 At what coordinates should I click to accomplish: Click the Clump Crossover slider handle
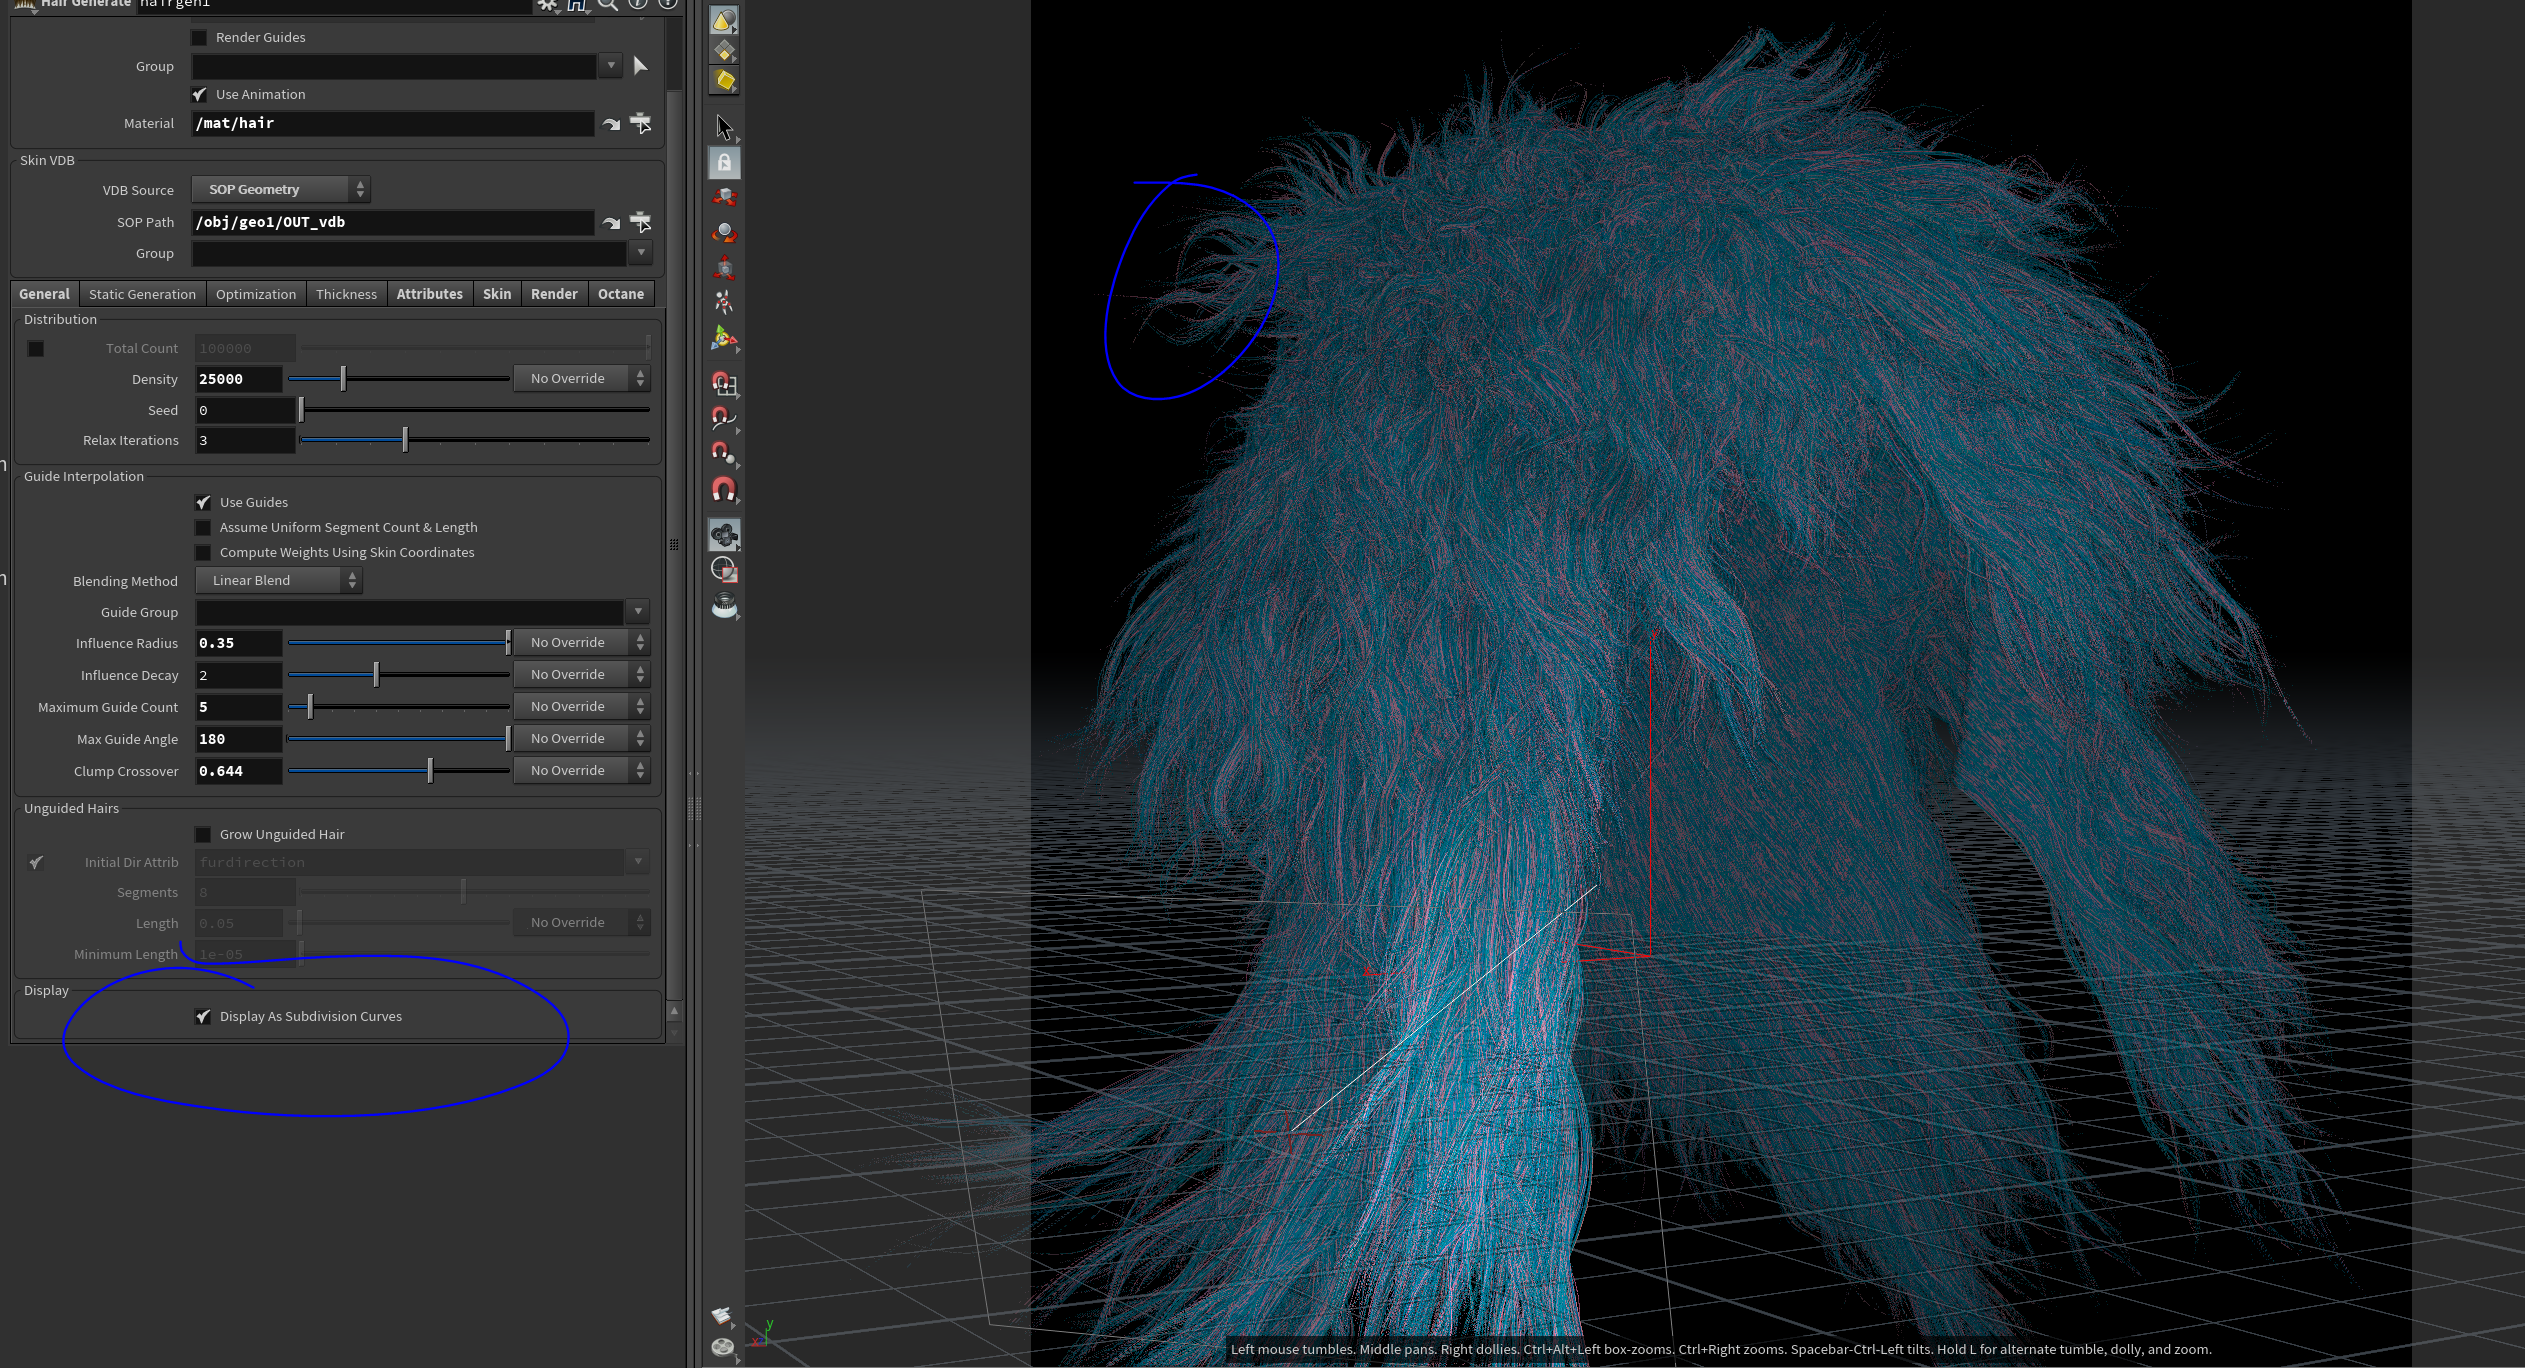(x=430, y=770)
